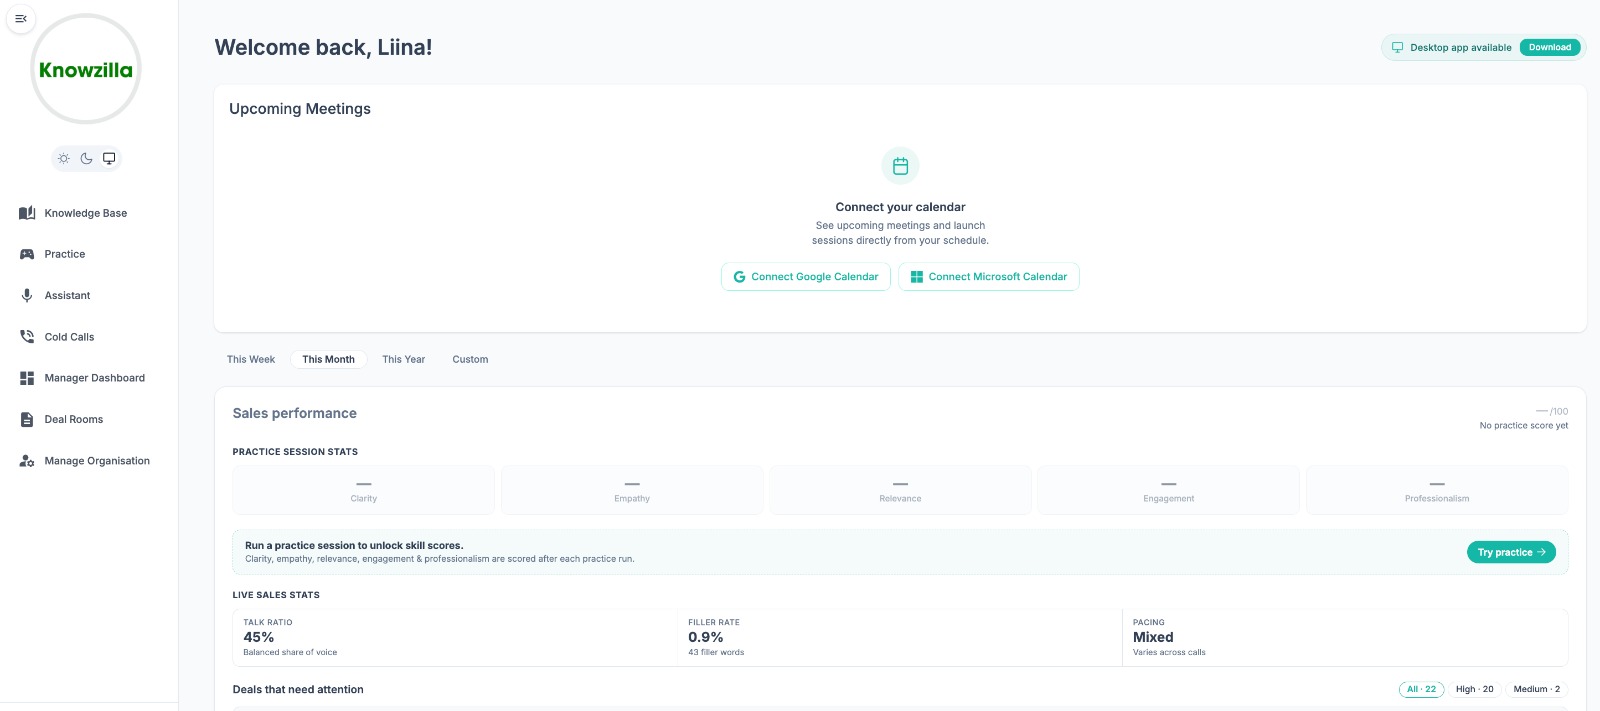
Task: Filter deals by All · 22
Action: tap(1421, 689)
